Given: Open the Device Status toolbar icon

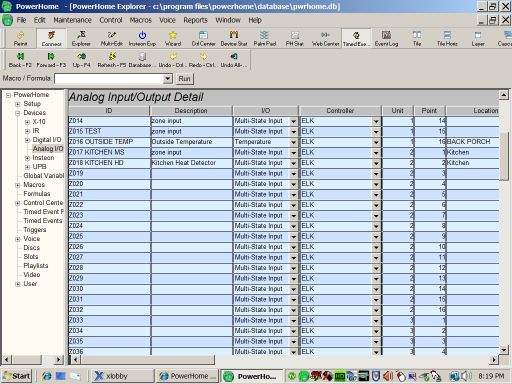Looking at the screenshot, I should (x=234, y=38).
